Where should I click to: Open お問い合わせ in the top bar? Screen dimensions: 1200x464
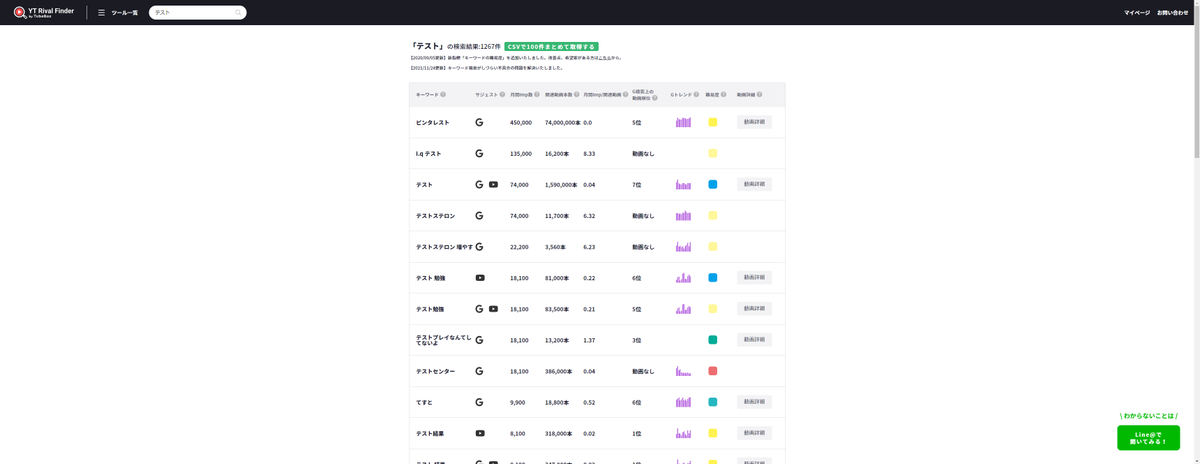[x=1173, y=13]
